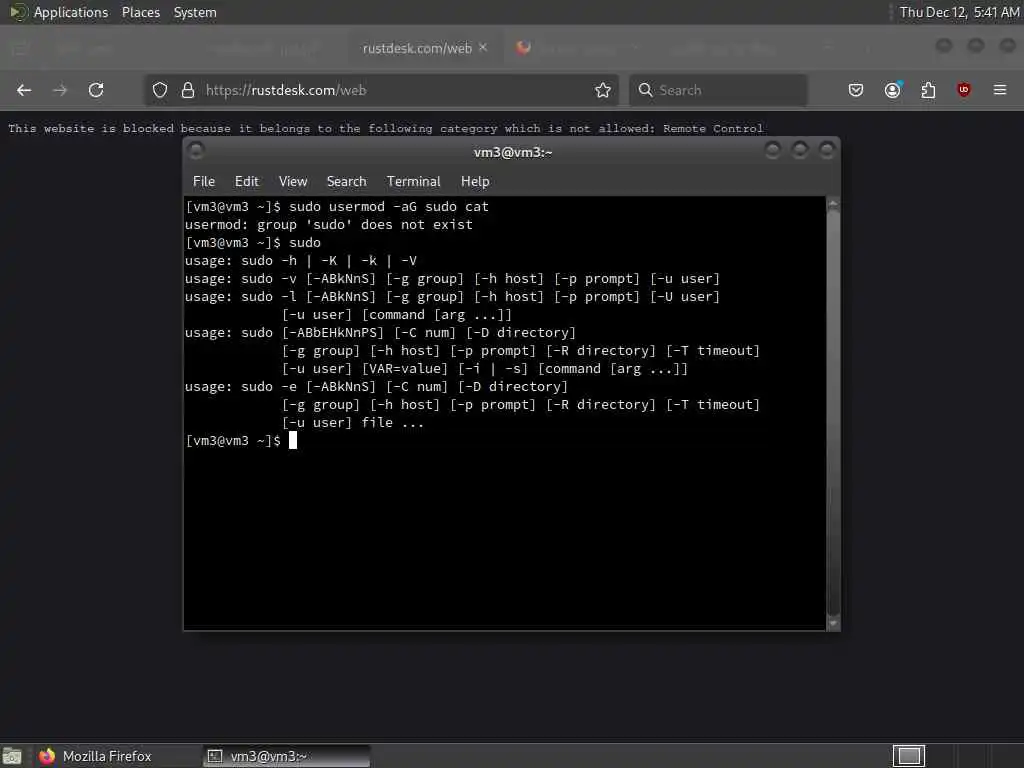The height and width of the screenshot is (768, 1024).
Task: Click the site security padlock icon
Action: tap(188, 90)
